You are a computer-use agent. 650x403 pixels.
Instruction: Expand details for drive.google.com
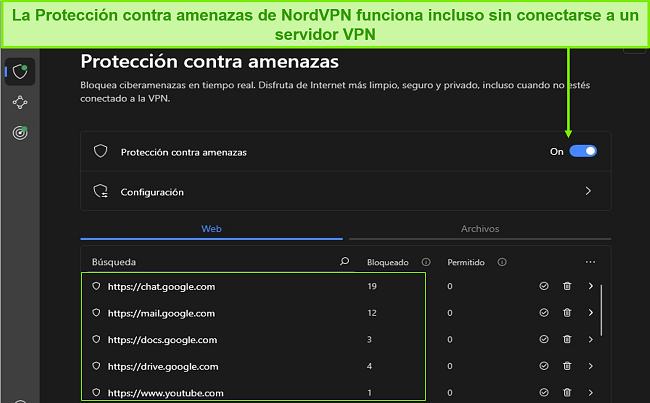[x=591, y=366]
